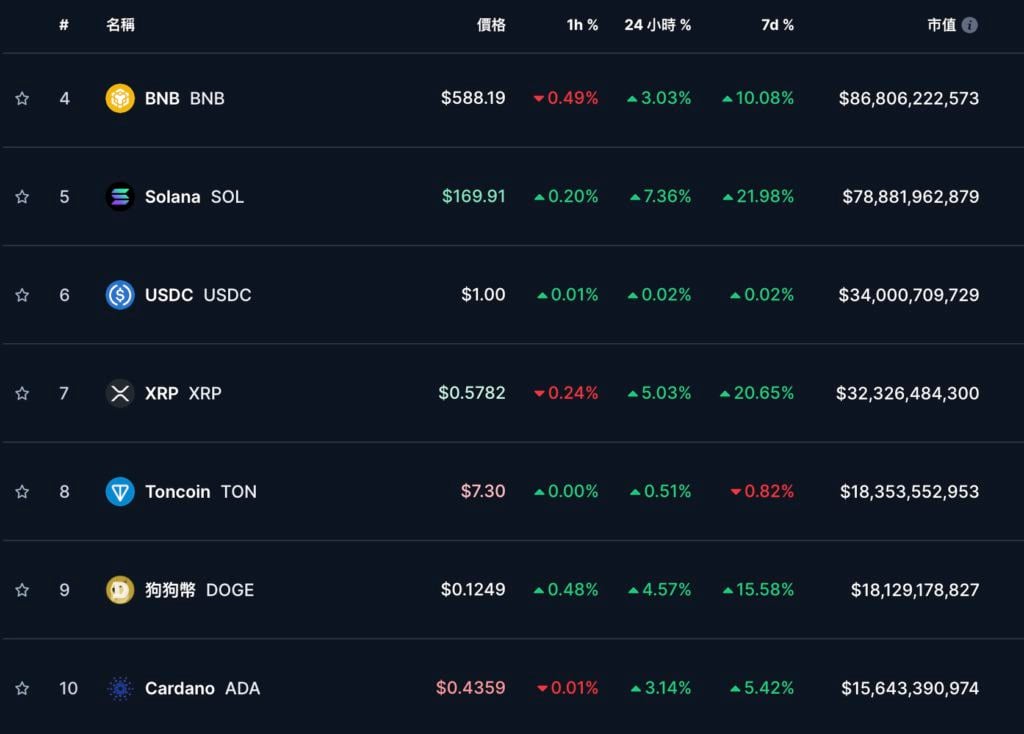Click the Dogecoin logo icon

tap(120, 590)
